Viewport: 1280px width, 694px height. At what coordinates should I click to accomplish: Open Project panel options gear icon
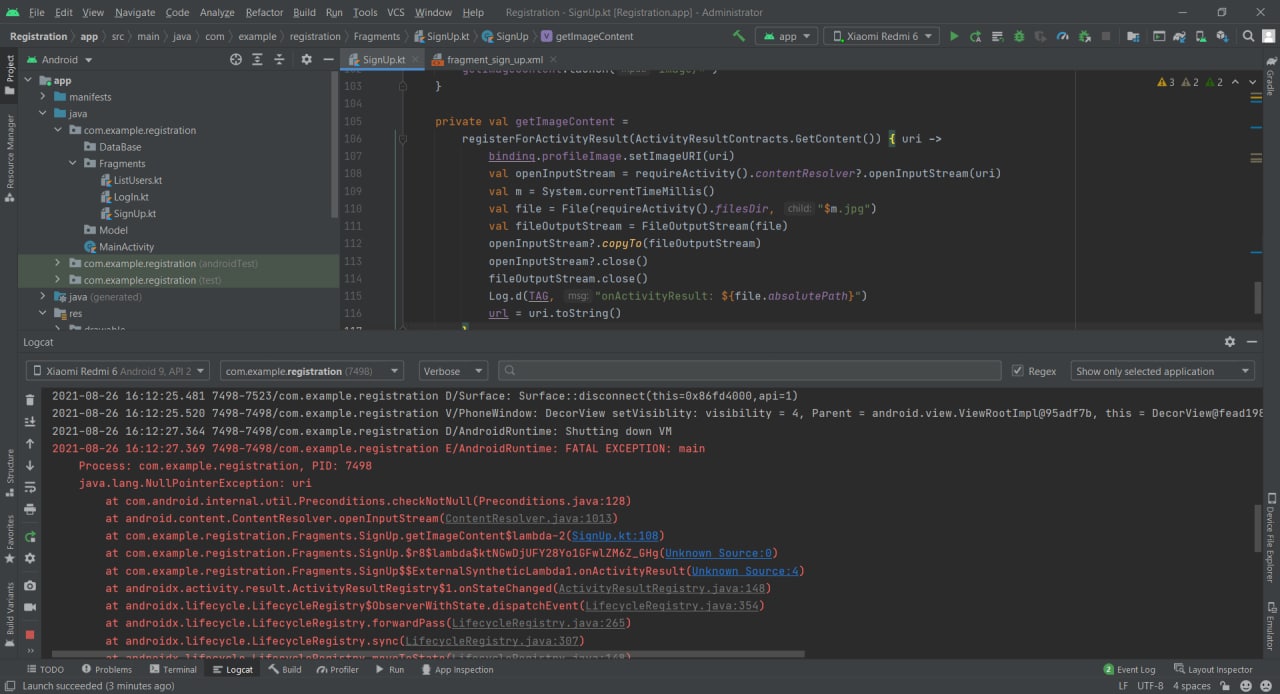[306, 59]
